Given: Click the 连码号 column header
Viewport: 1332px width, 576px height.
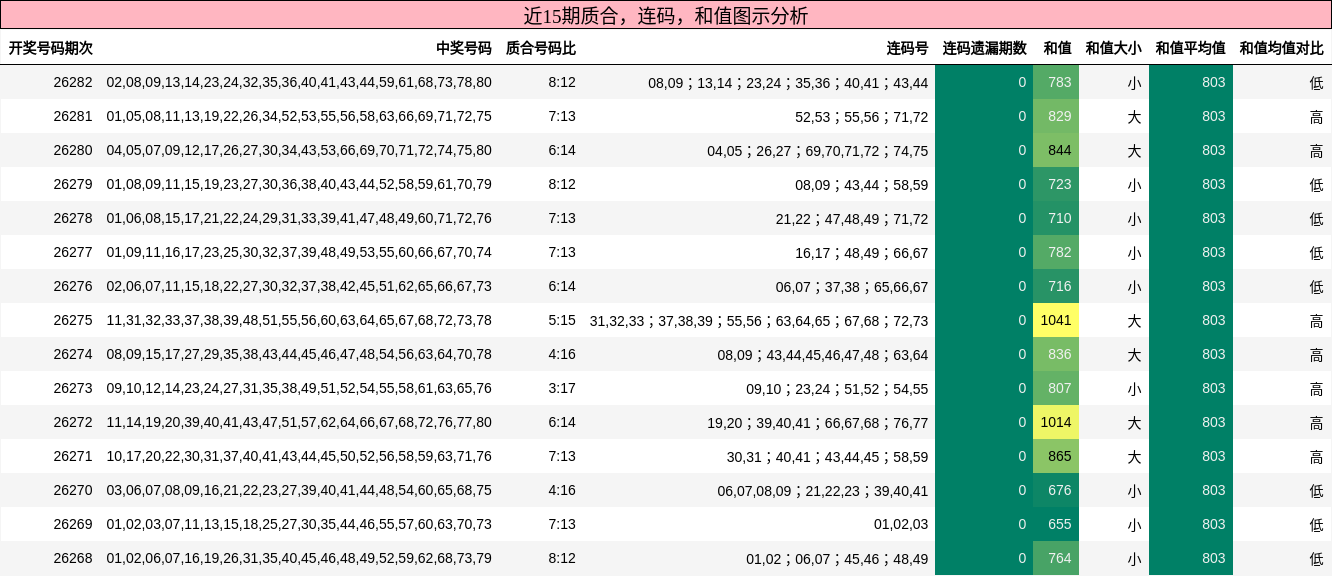Looking at the screenshot, I should 907,48.
